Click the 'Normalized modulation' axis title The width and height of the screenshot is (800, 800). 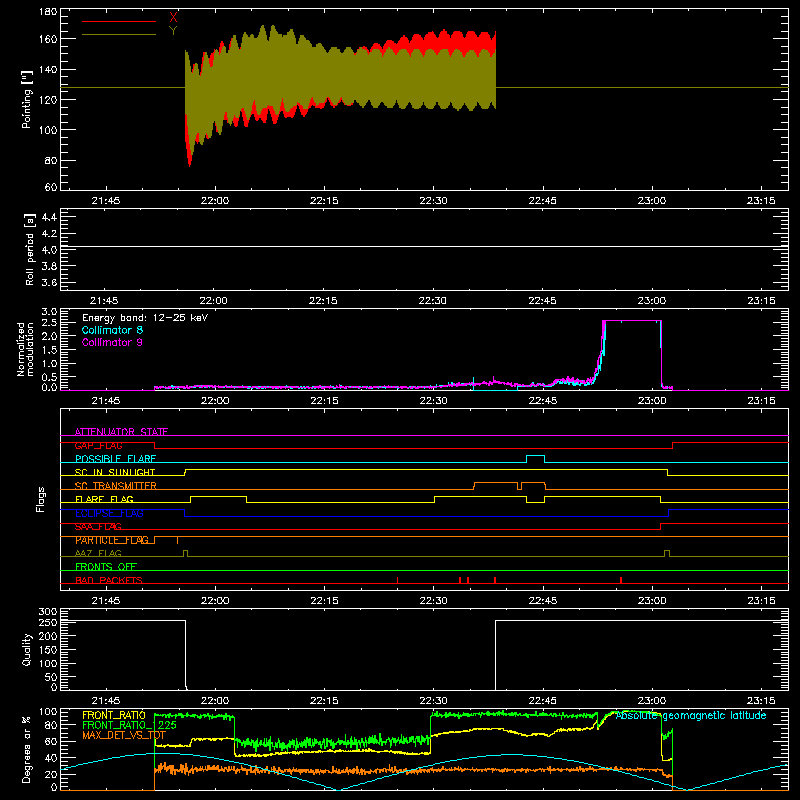25,349
